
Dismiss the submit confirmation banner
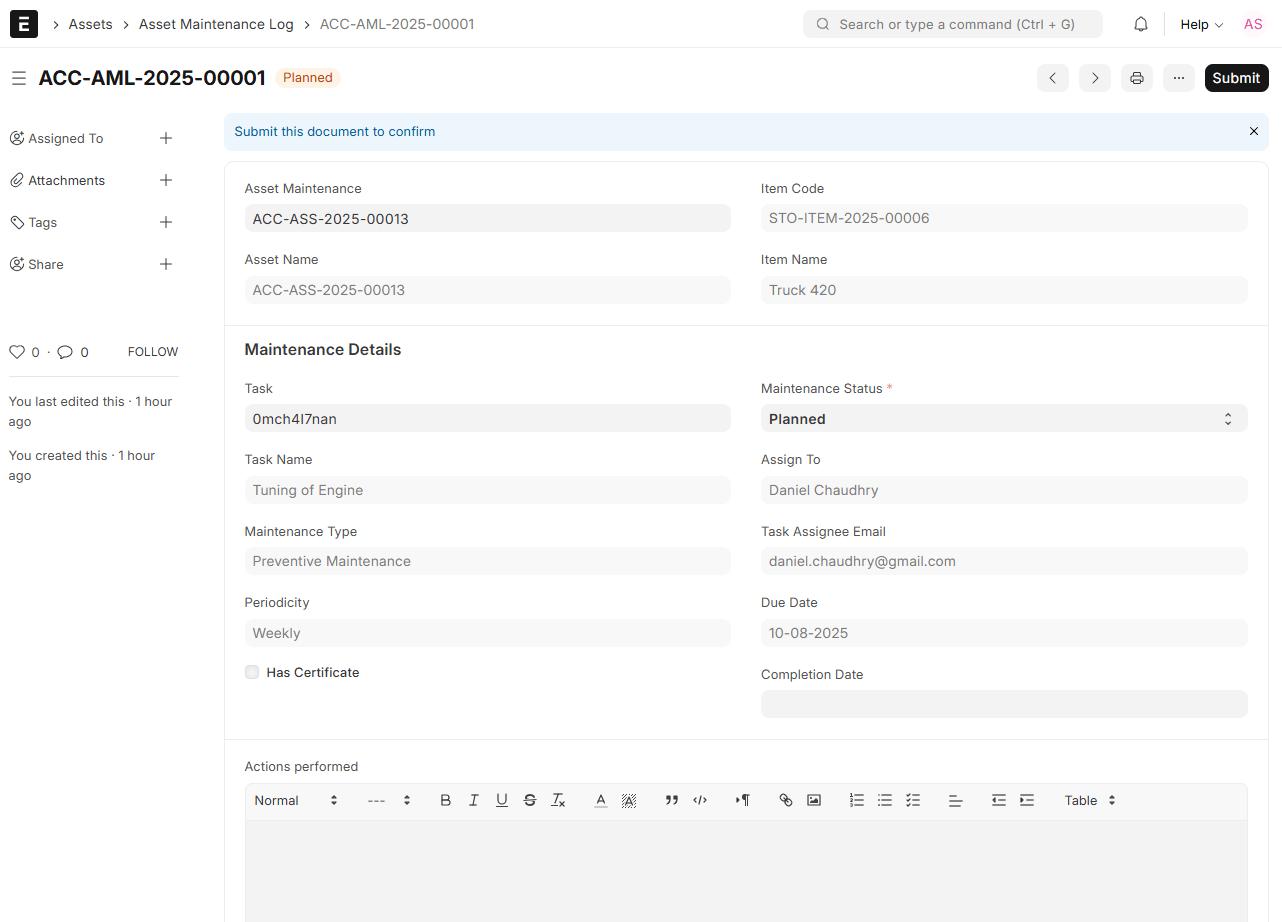(x=1254, y=131)
